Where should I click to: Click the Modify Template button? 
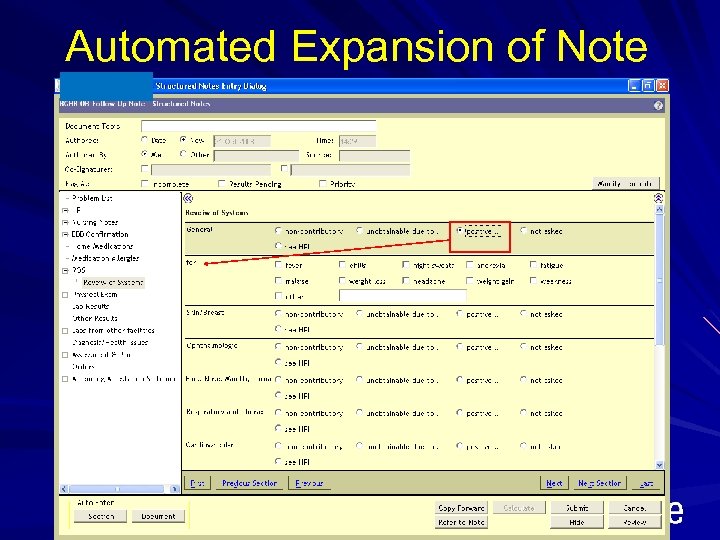point(626,184)
